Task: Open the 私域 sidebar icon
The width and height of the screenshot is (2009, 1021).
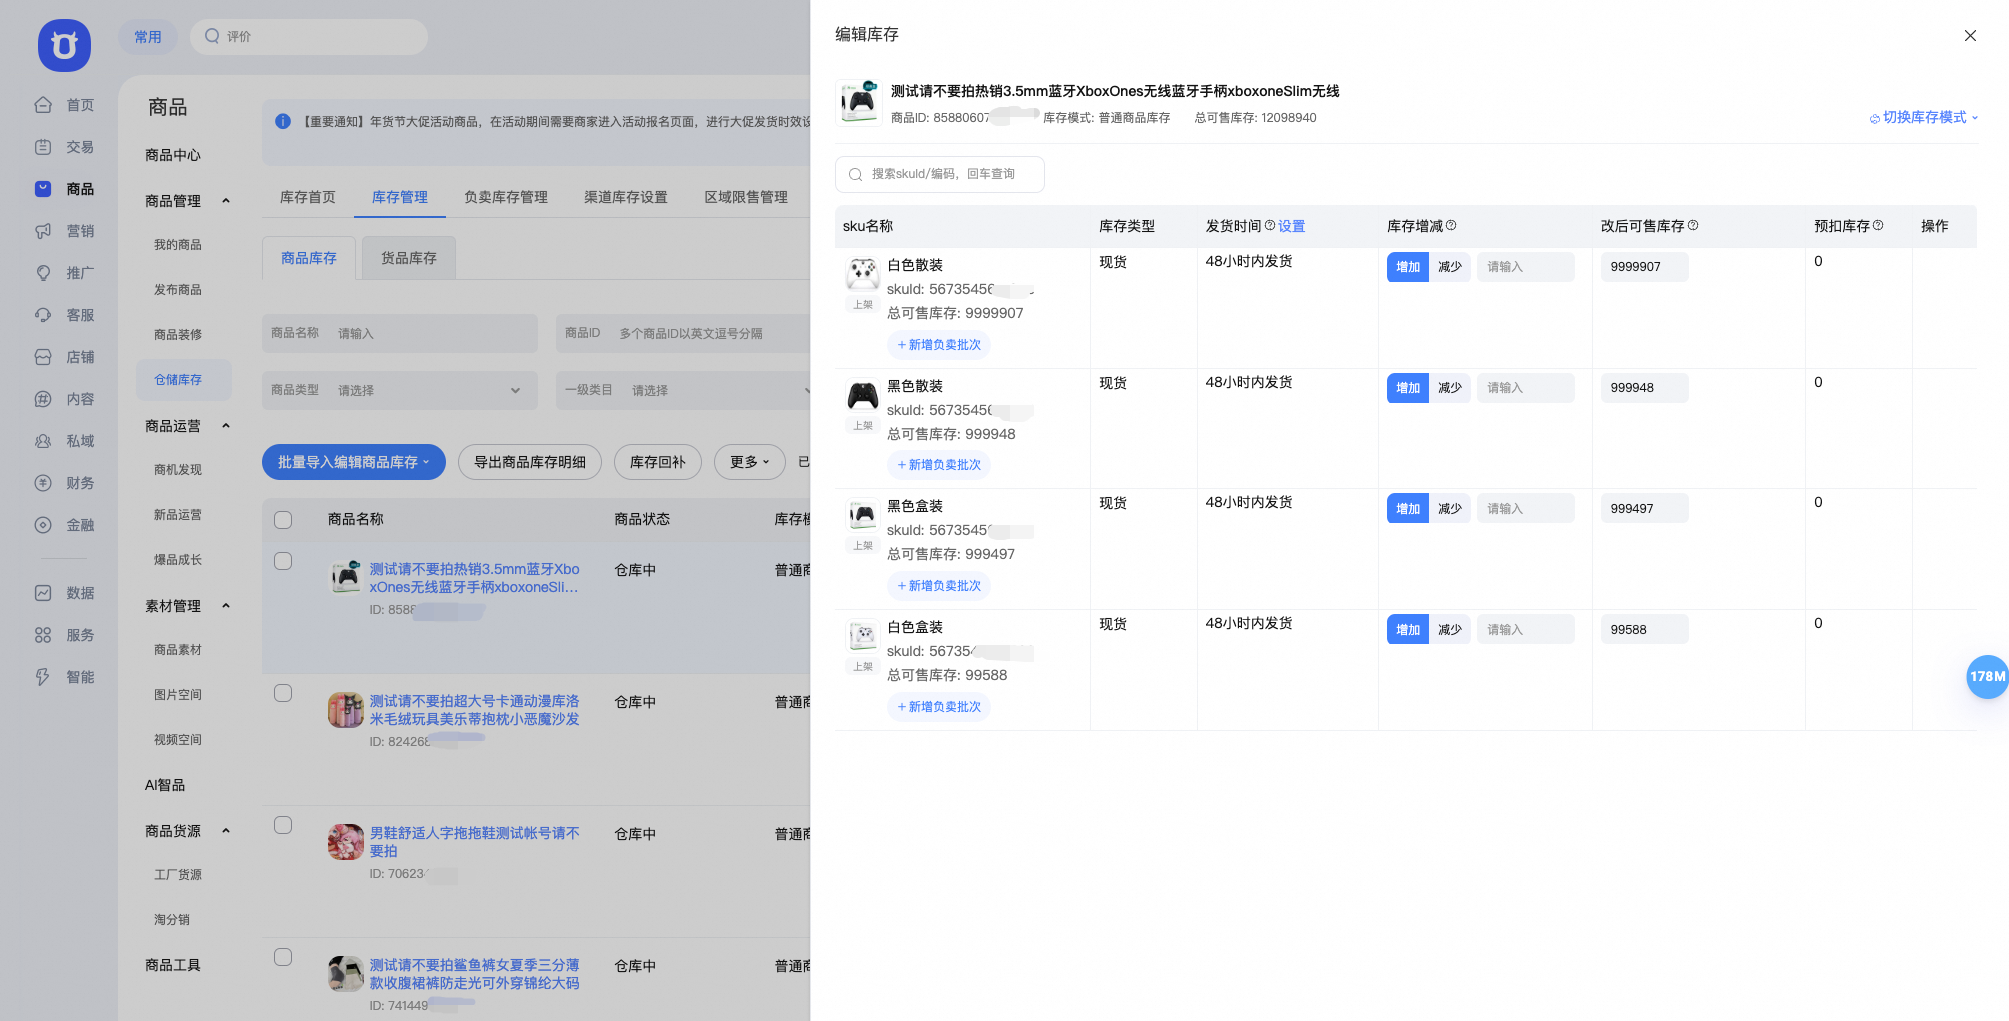Action: click(43, 441)
